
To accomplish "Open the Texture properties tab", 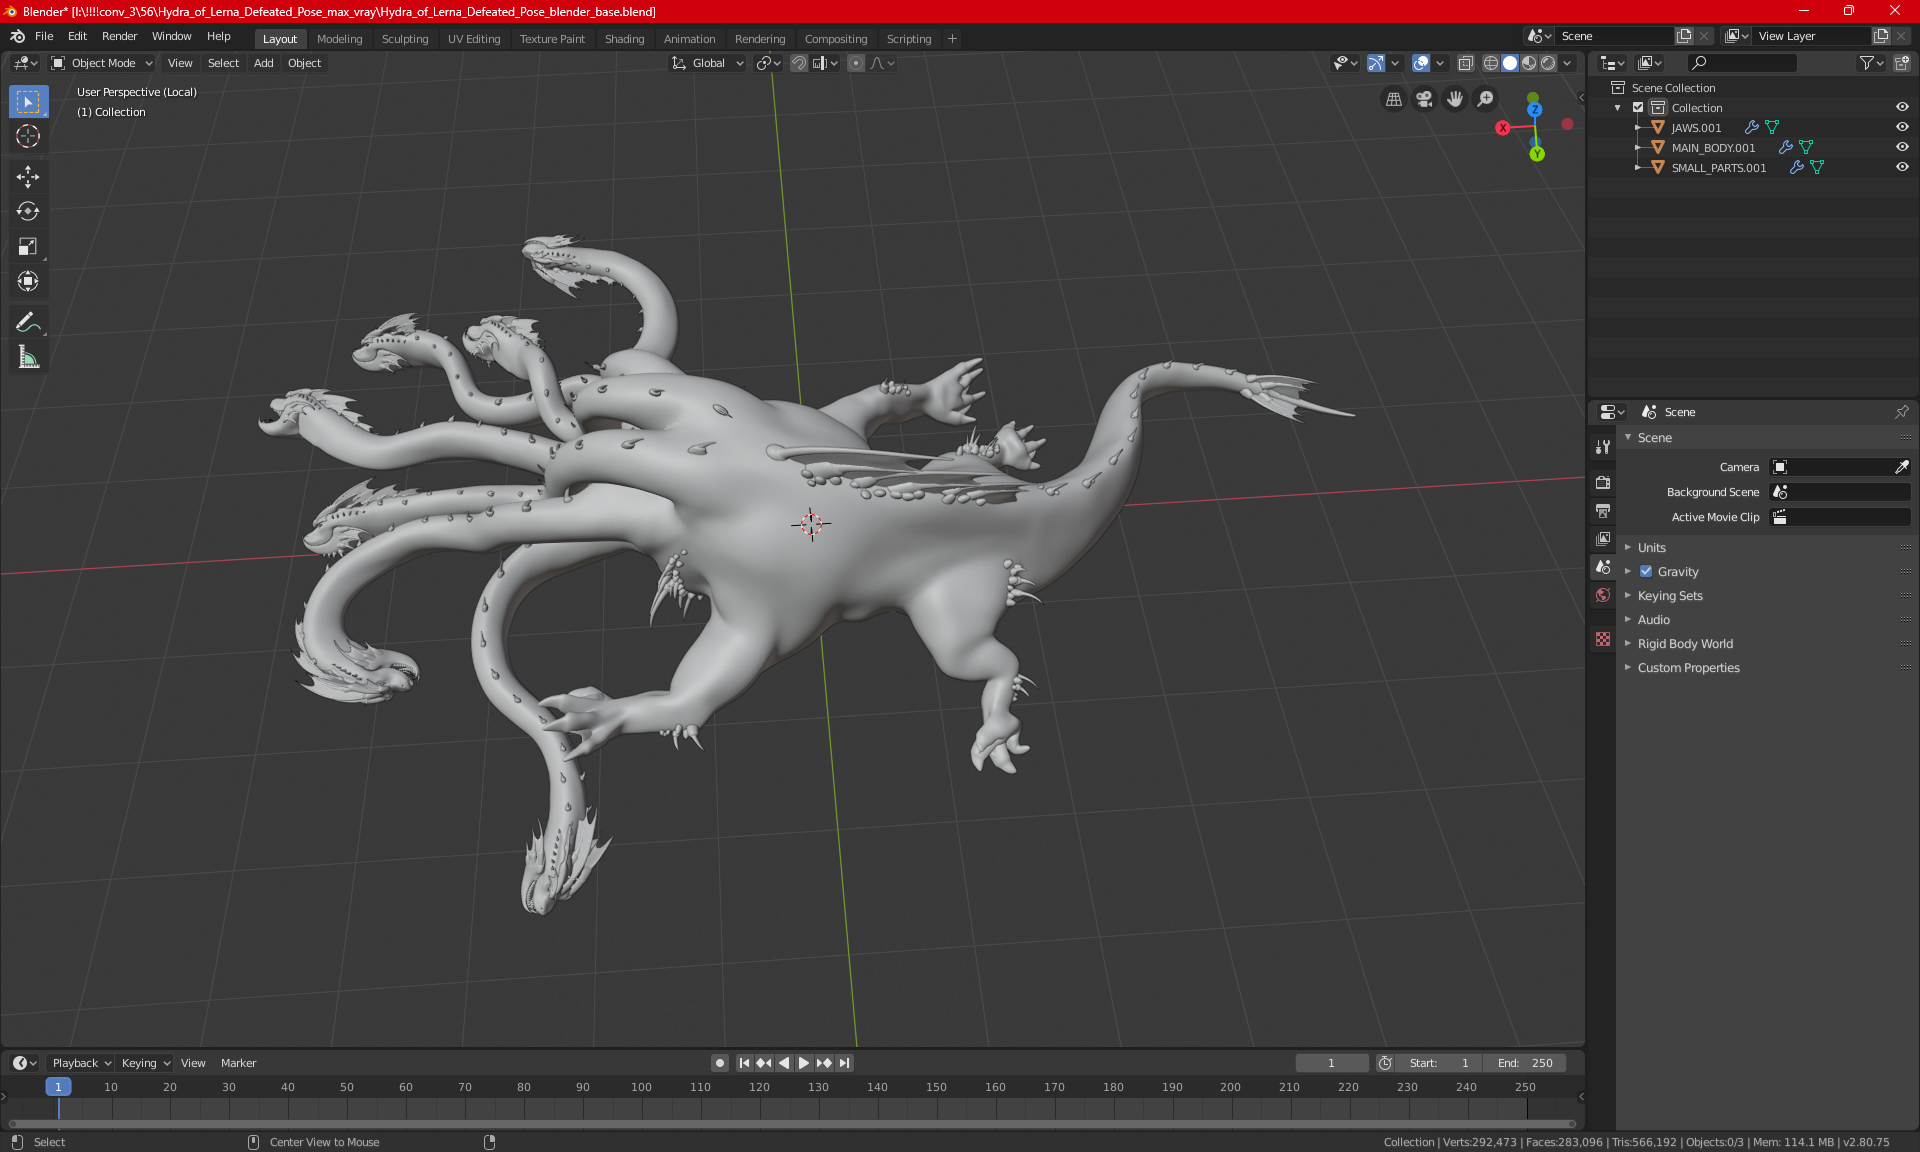I will click(1603, 639).
